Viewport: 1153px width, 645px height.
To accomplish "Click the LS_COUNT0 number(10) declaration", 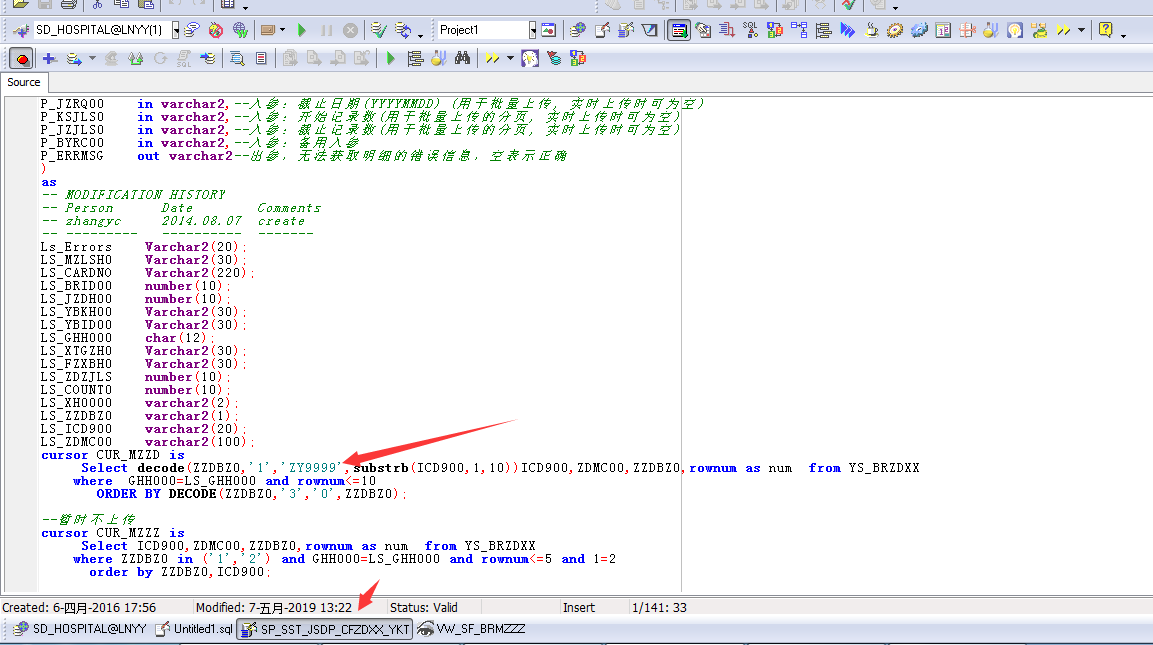I will (135, 391).
